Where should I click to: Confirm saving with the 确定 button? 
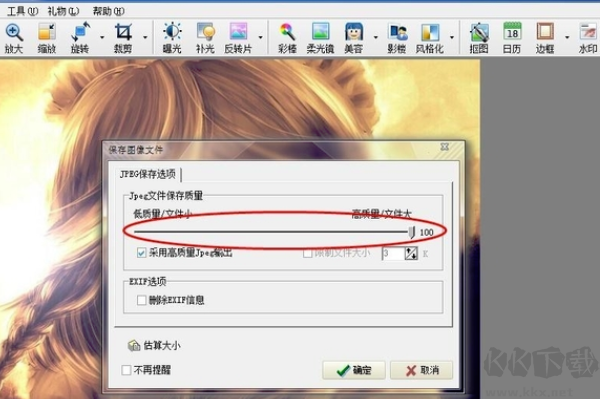tap(354, 370)
